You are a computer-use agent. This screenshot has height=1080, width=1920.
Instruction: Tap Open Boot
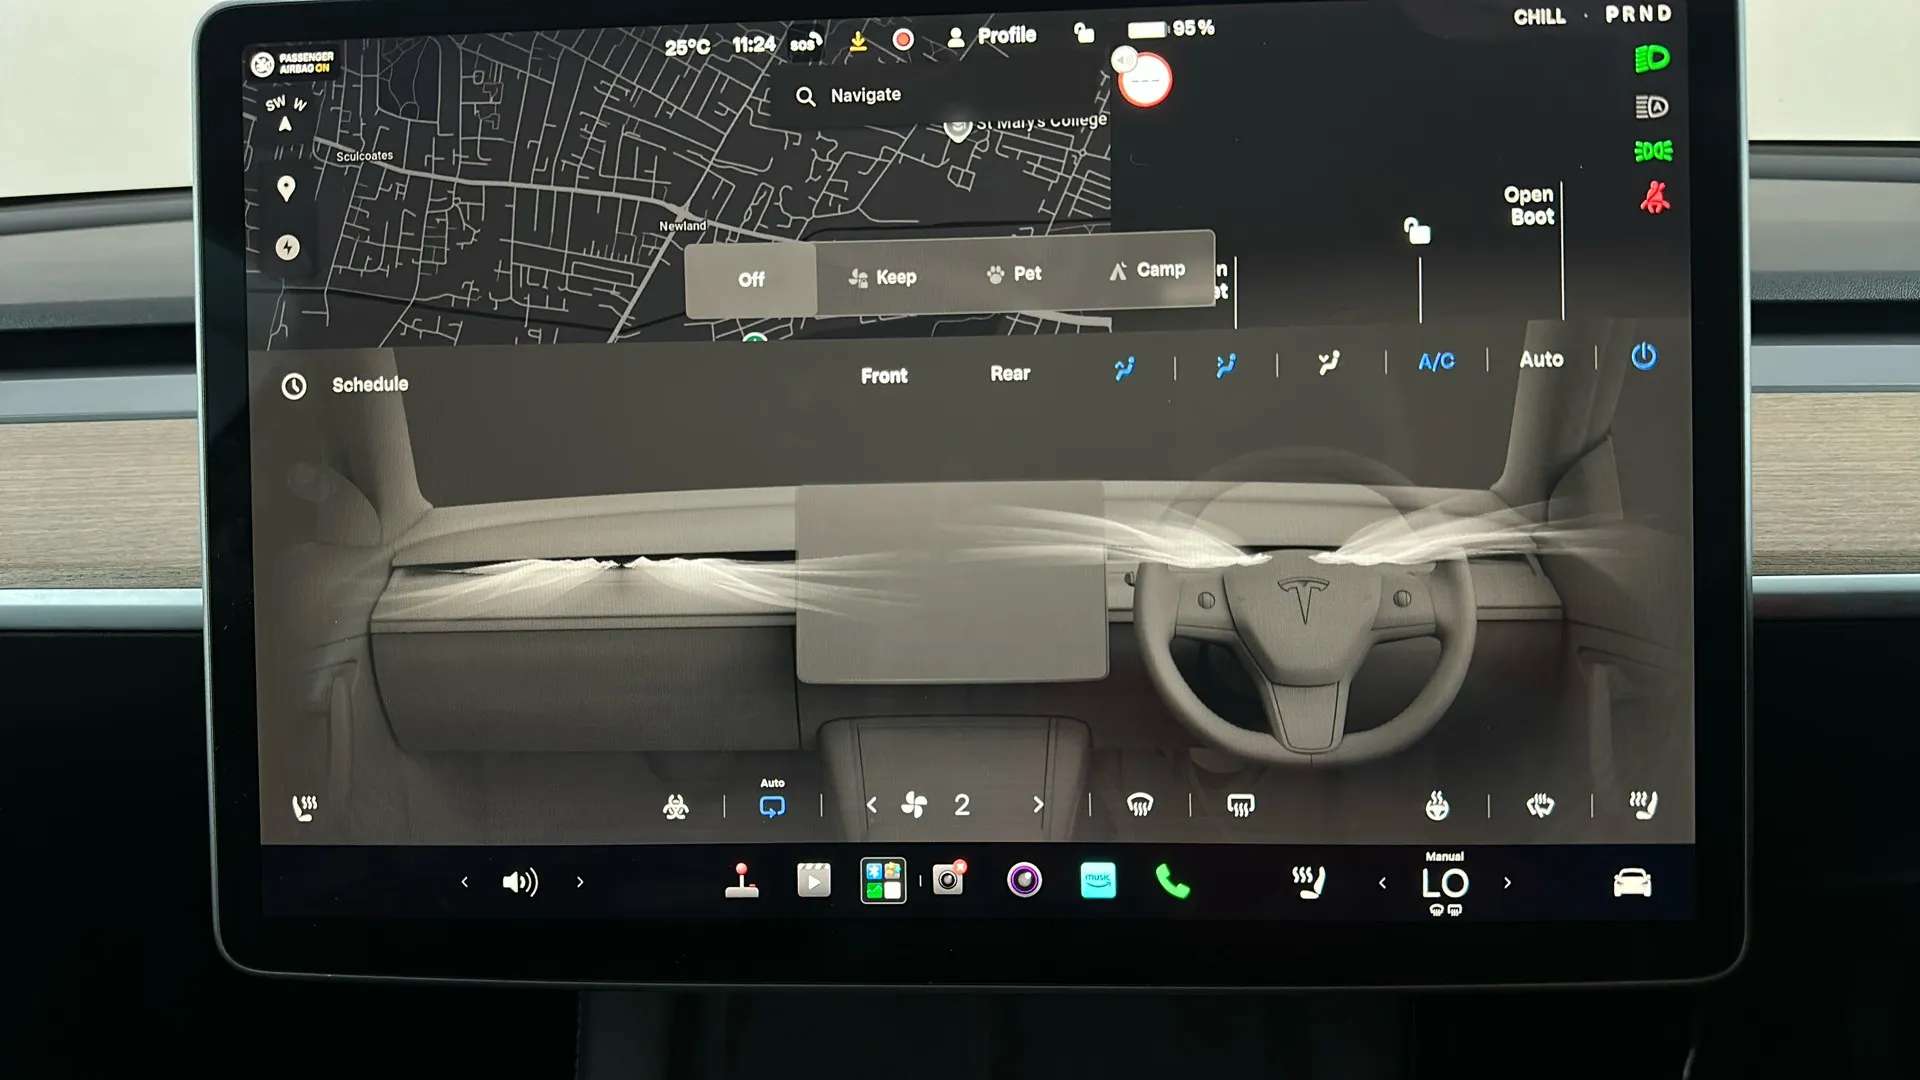point(1530,206)
